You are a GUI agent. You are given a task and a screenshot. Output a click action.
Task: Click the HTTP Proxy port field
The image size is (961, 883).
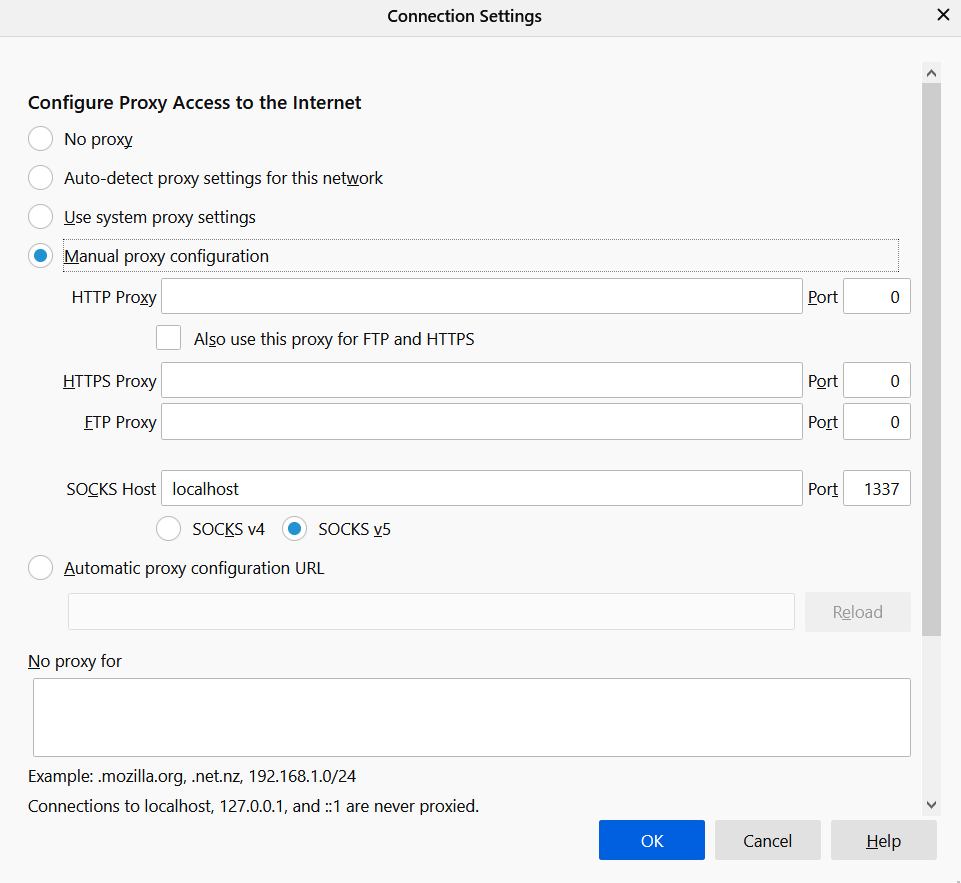coord(876,297)
